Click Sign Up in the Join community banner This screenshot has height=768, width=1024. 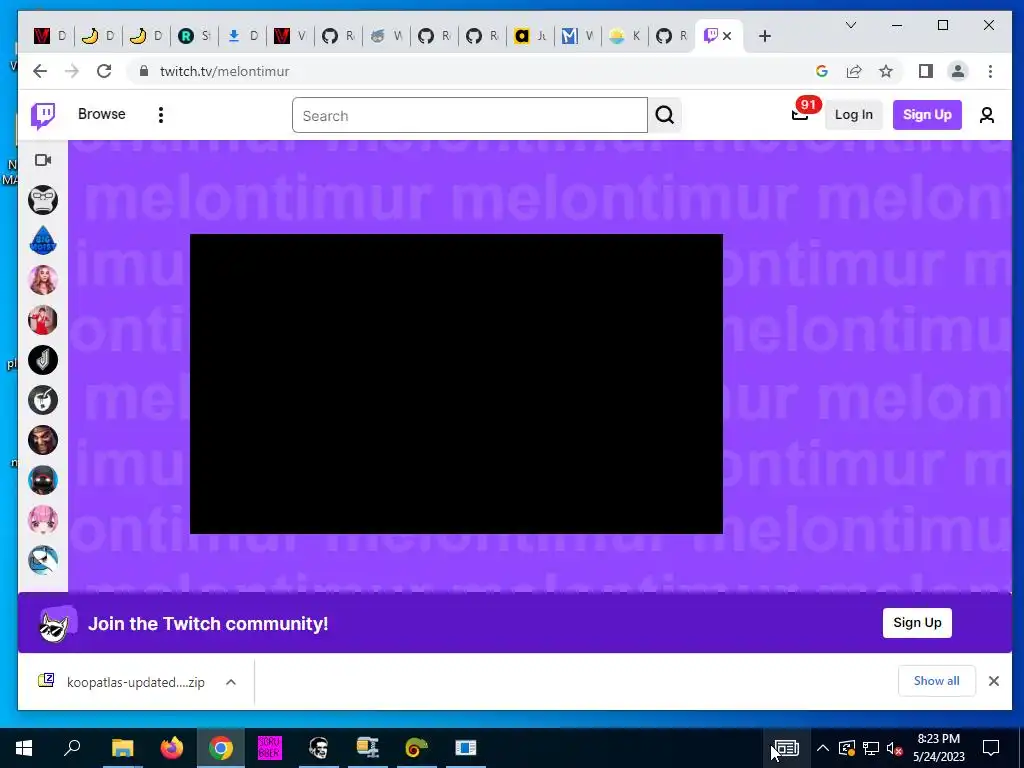click(917, 622)
